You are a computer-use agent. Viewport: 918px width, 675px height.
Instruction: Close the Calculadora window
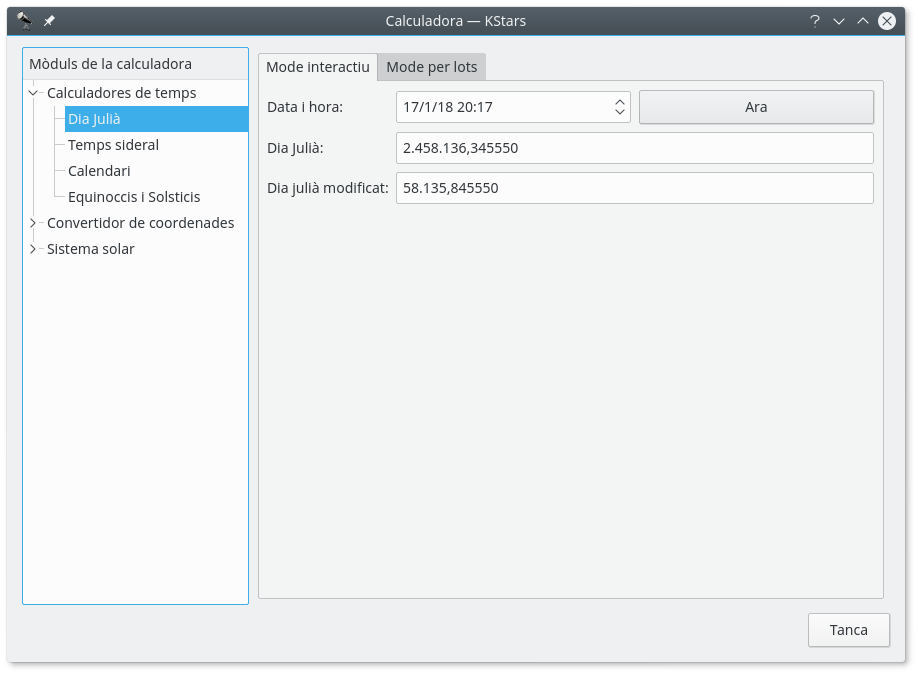[x=886, y=20]
